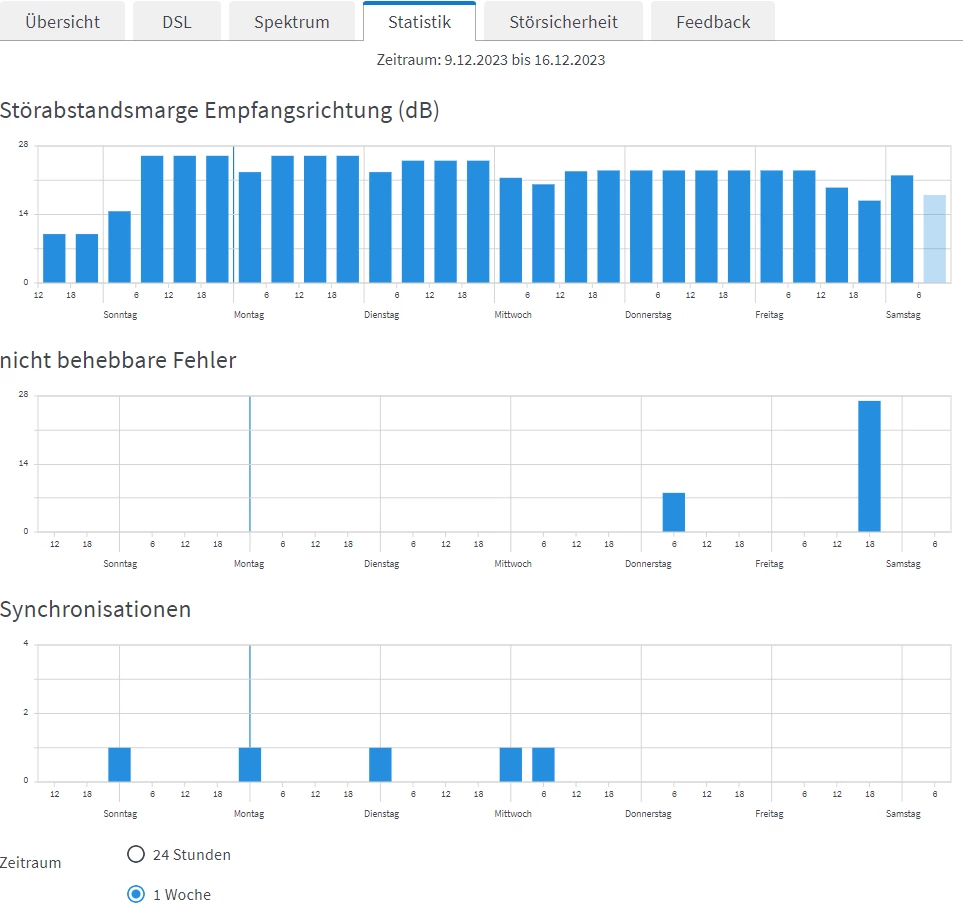Select the 24 Stunden radio button
This screenshot has width=963, height=905.
136,854
